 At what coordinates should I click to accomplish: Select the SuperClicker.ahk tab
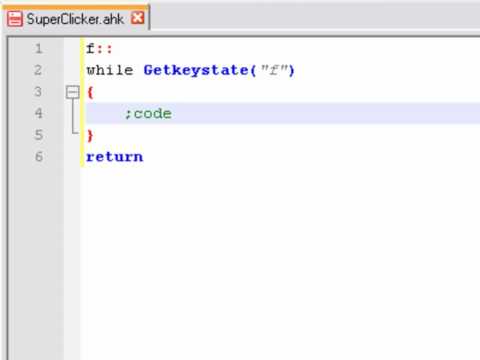point(75,19)
